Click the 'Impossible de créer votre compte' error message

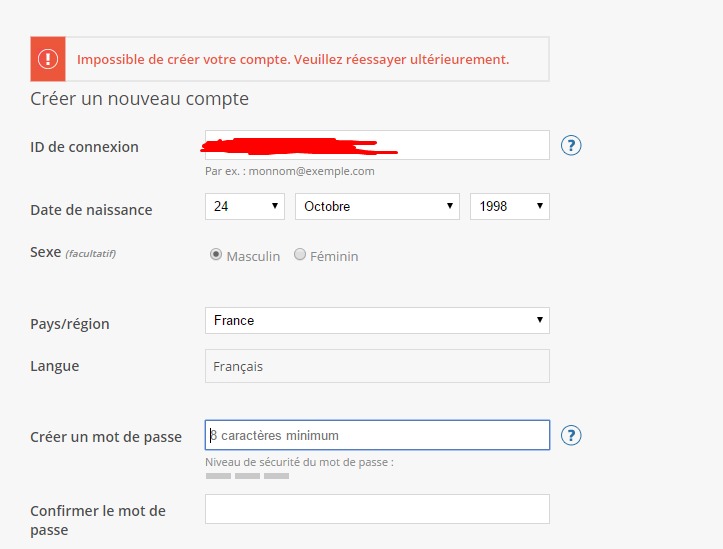tap(293, 59)
